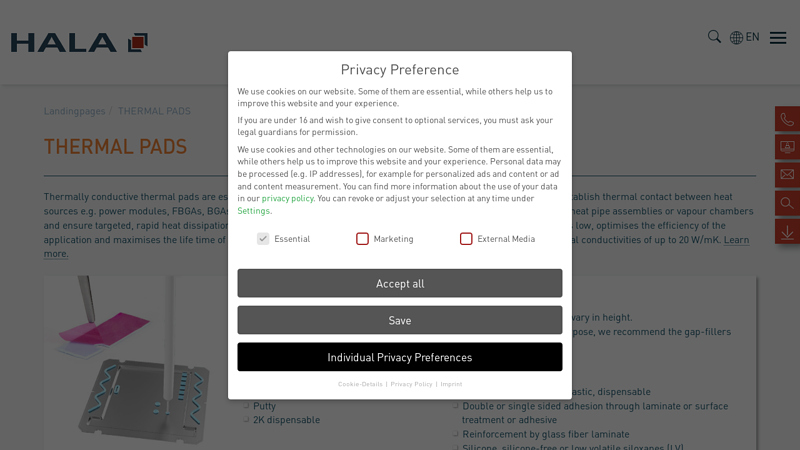Open the hamburger navigation menu
800x450 pixels.
778,38
